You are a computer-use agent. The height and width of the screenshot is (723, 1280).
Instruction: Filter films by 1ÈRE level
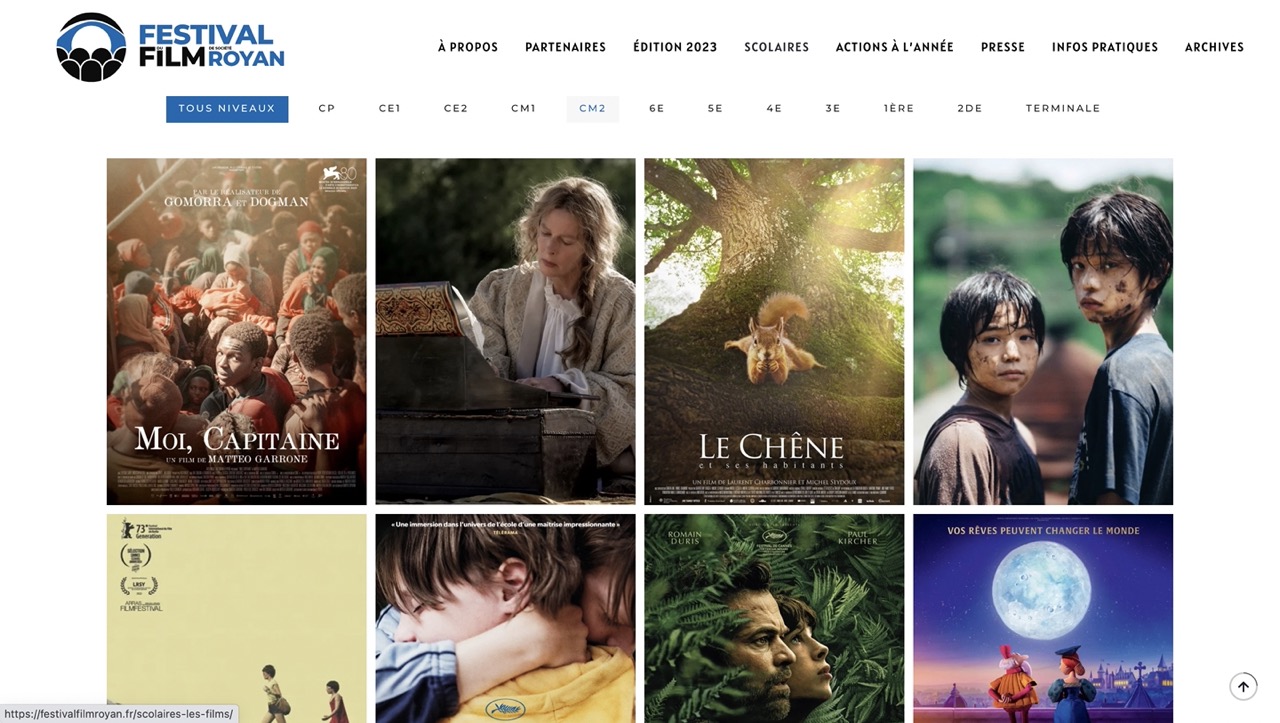pyautogui.click(x=899, y=109)
